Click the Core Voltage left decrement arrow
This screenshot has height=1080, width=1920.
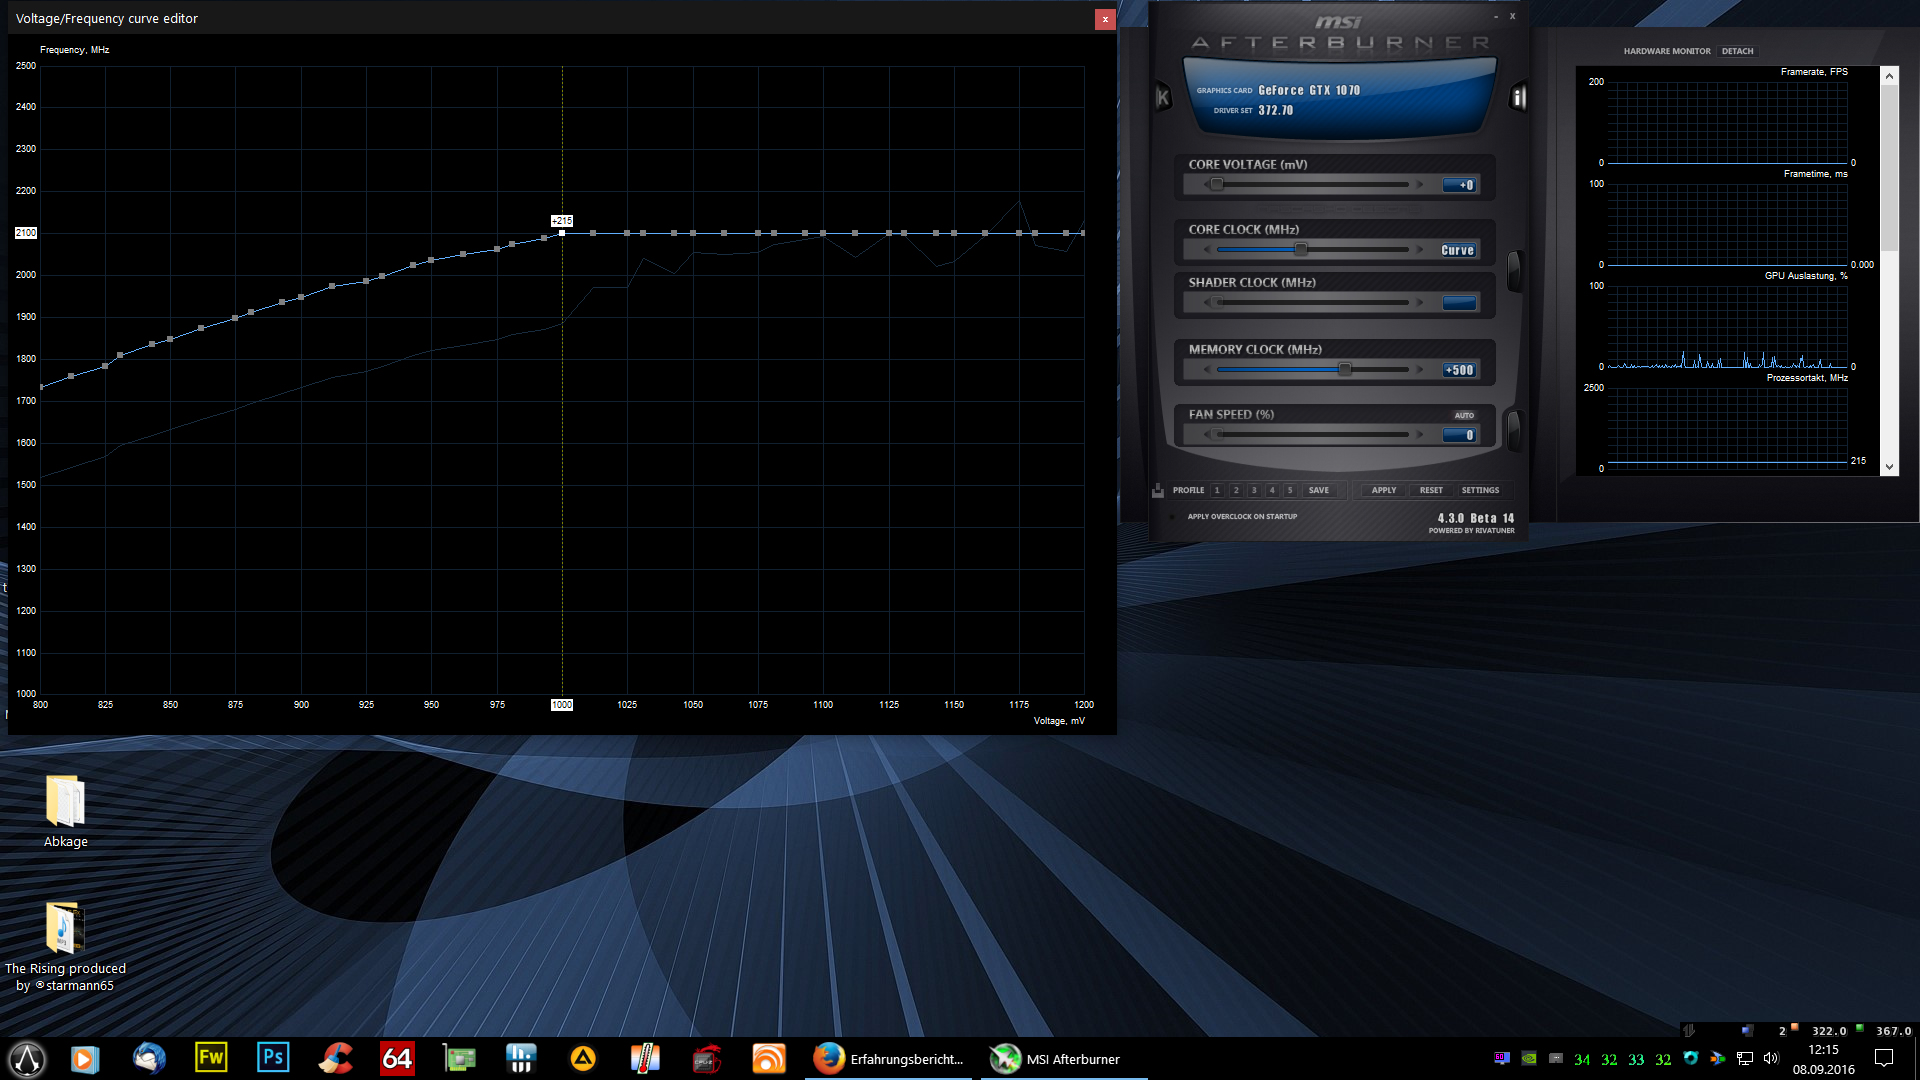(x=1206, y=185)
